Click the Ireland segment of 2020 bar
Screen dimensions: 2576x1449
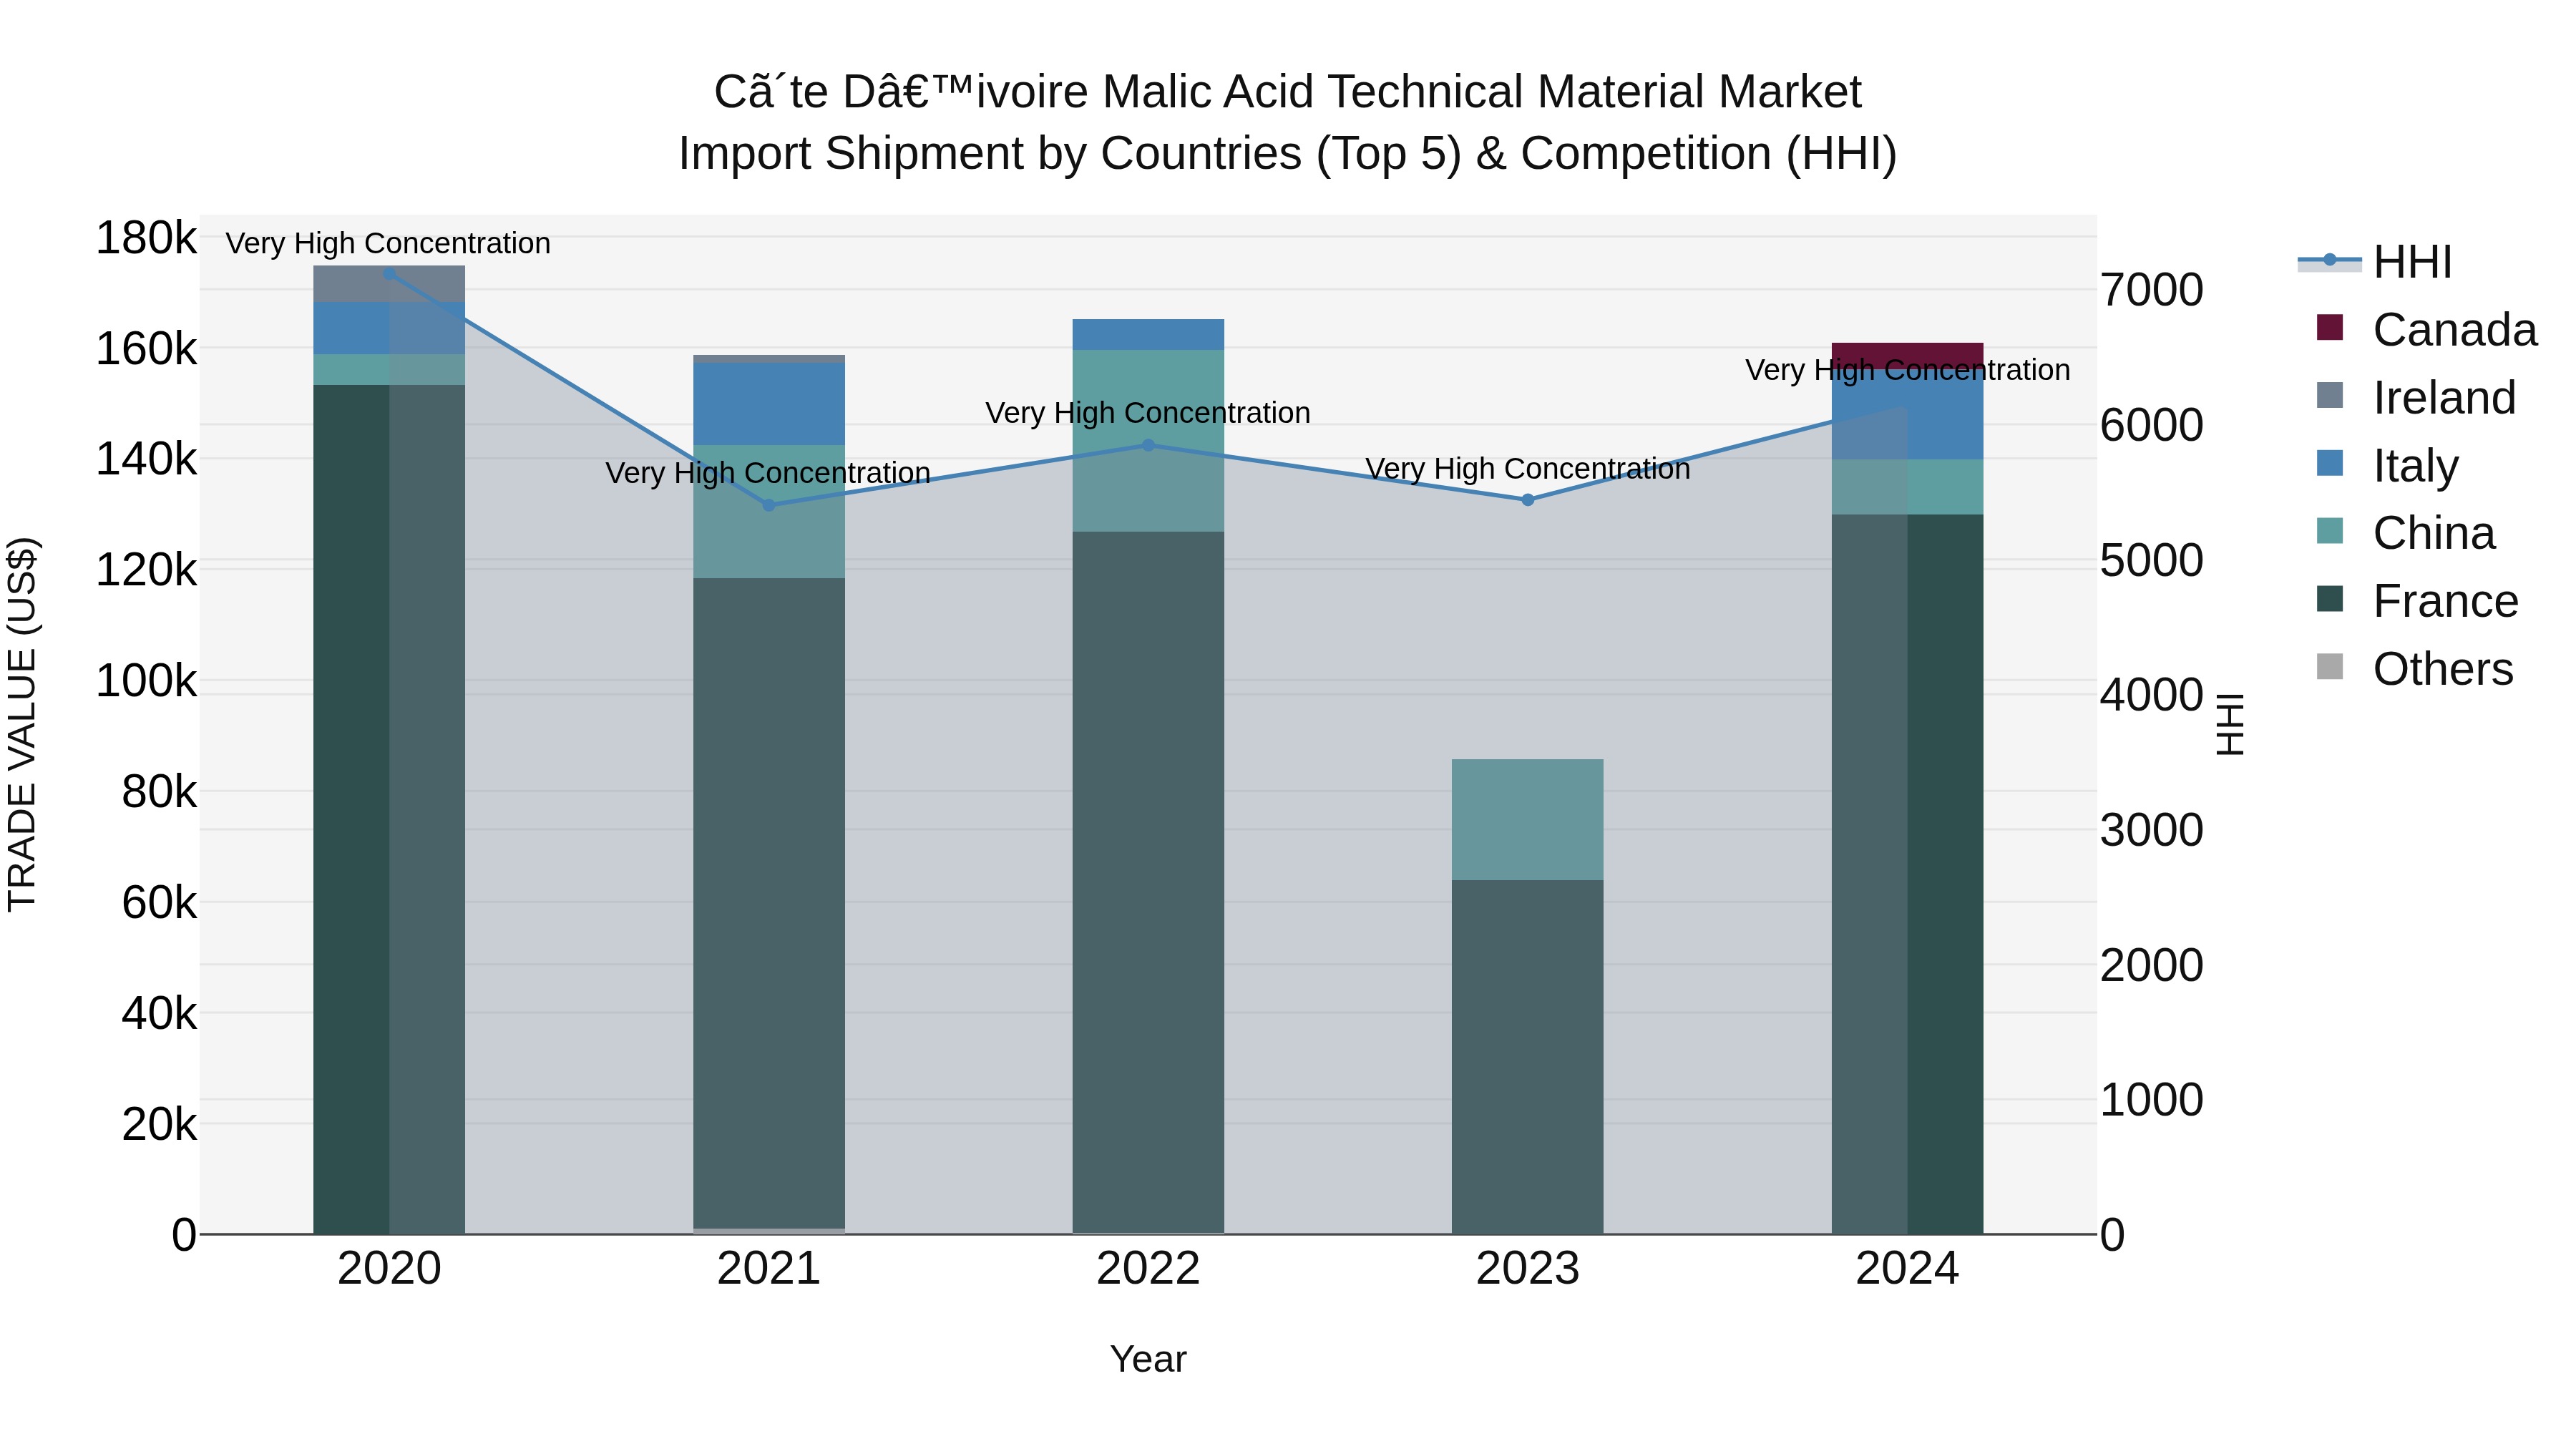(389, 284)
